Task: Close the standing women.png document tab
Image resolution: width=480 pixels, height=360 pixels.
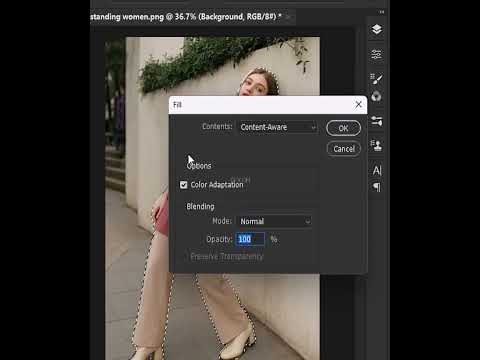Action: click(289, 16)
